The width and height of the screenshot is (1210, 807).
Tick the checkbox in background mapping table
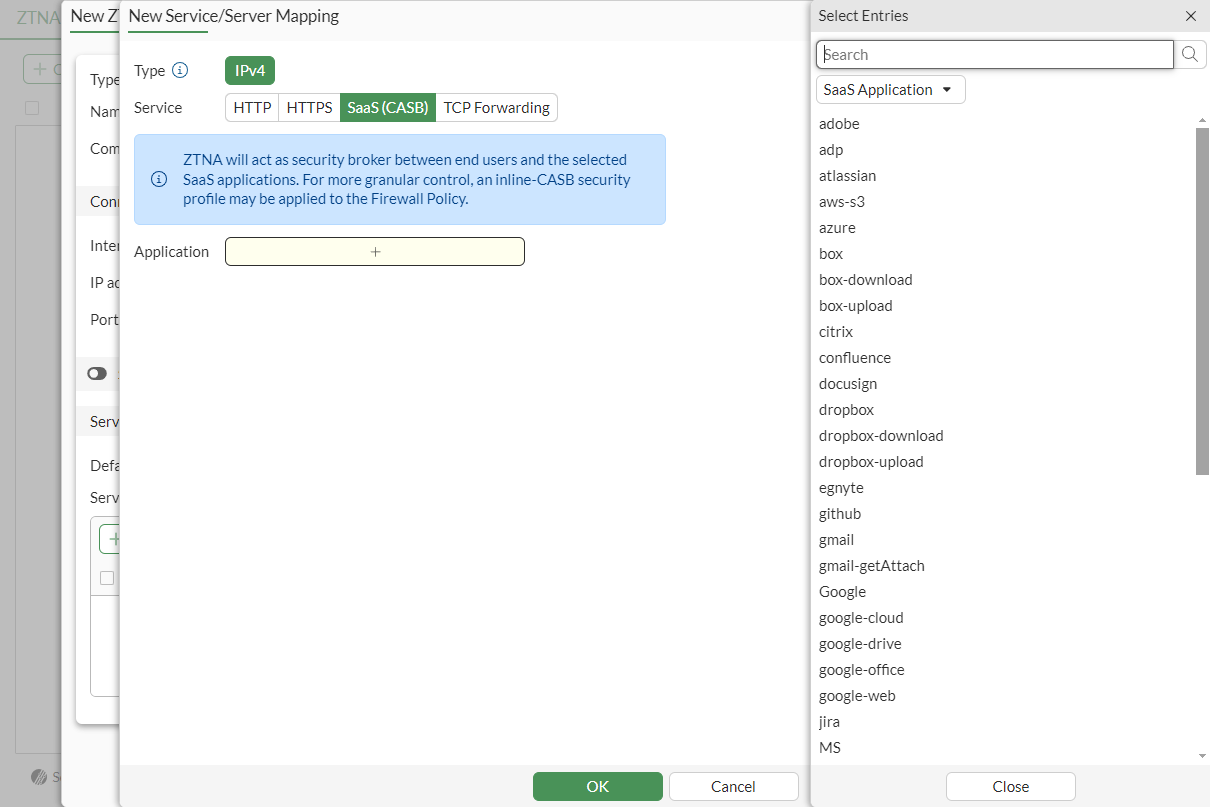[107, 577]
